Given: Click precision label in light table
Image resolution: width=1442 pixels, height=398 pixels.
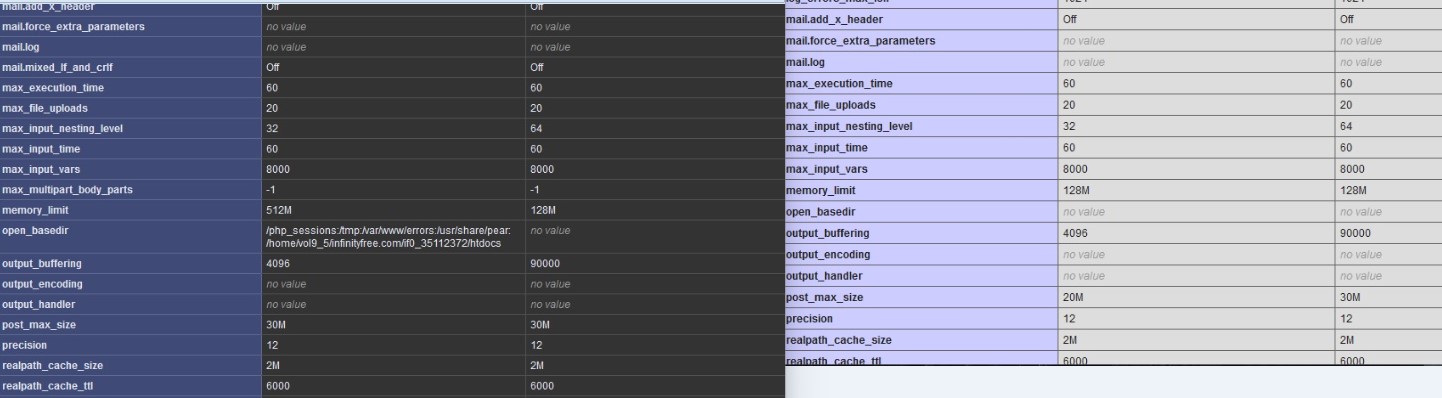Looking at the screenshot, I should pos(810,319).
